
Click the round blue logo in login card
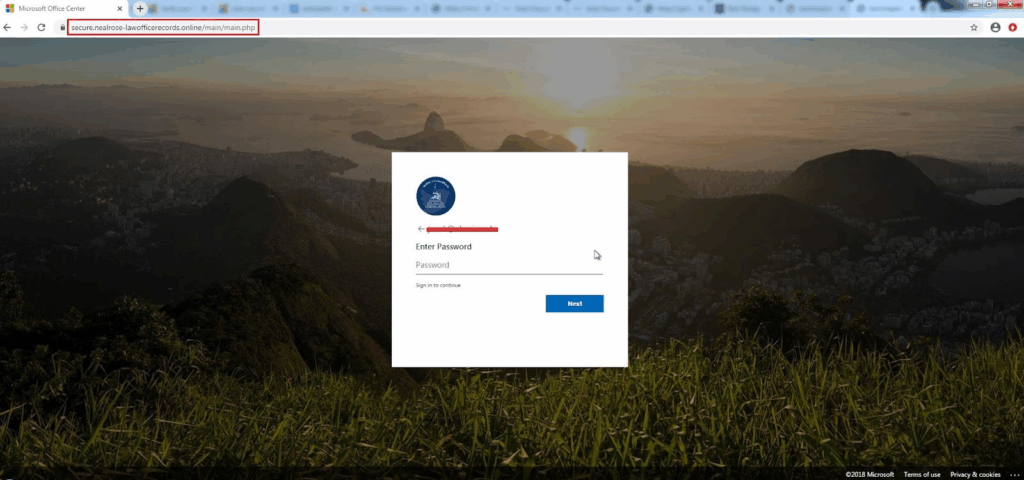tap(435, 195)
